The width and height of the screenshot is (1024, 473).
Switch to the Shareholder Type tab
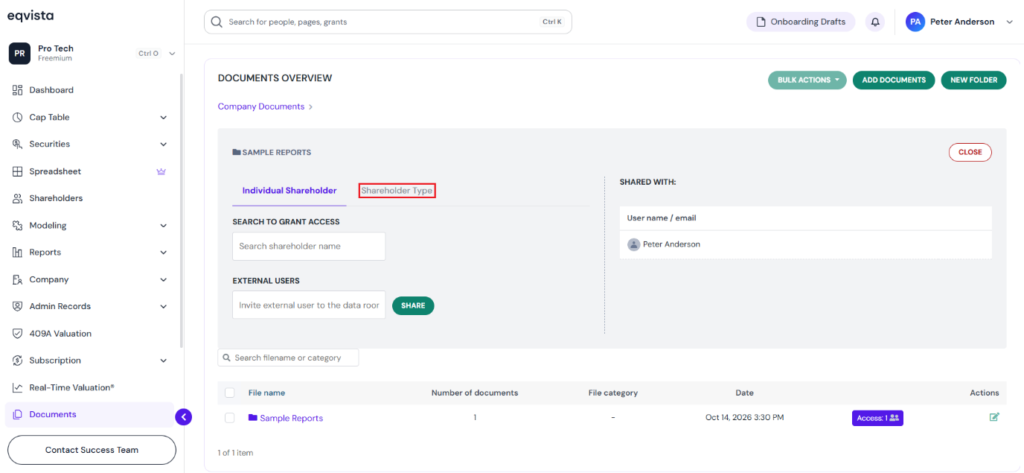[x=397, y=191]
